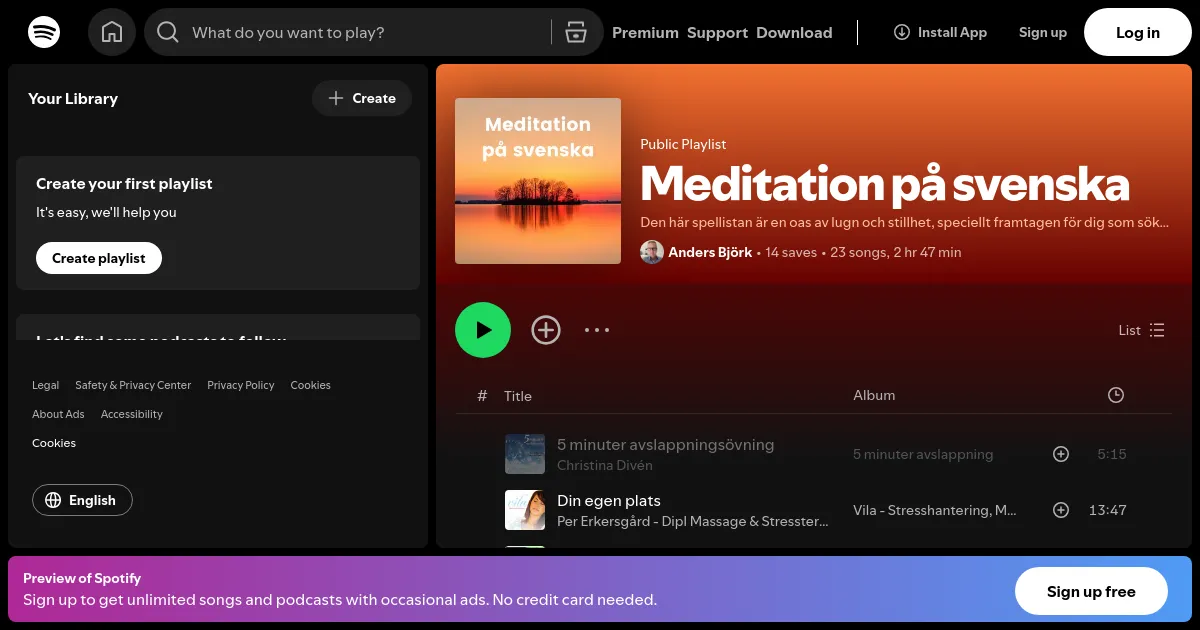Open the List view selector
The image size is (1200, 630).
coord(1141,330)
